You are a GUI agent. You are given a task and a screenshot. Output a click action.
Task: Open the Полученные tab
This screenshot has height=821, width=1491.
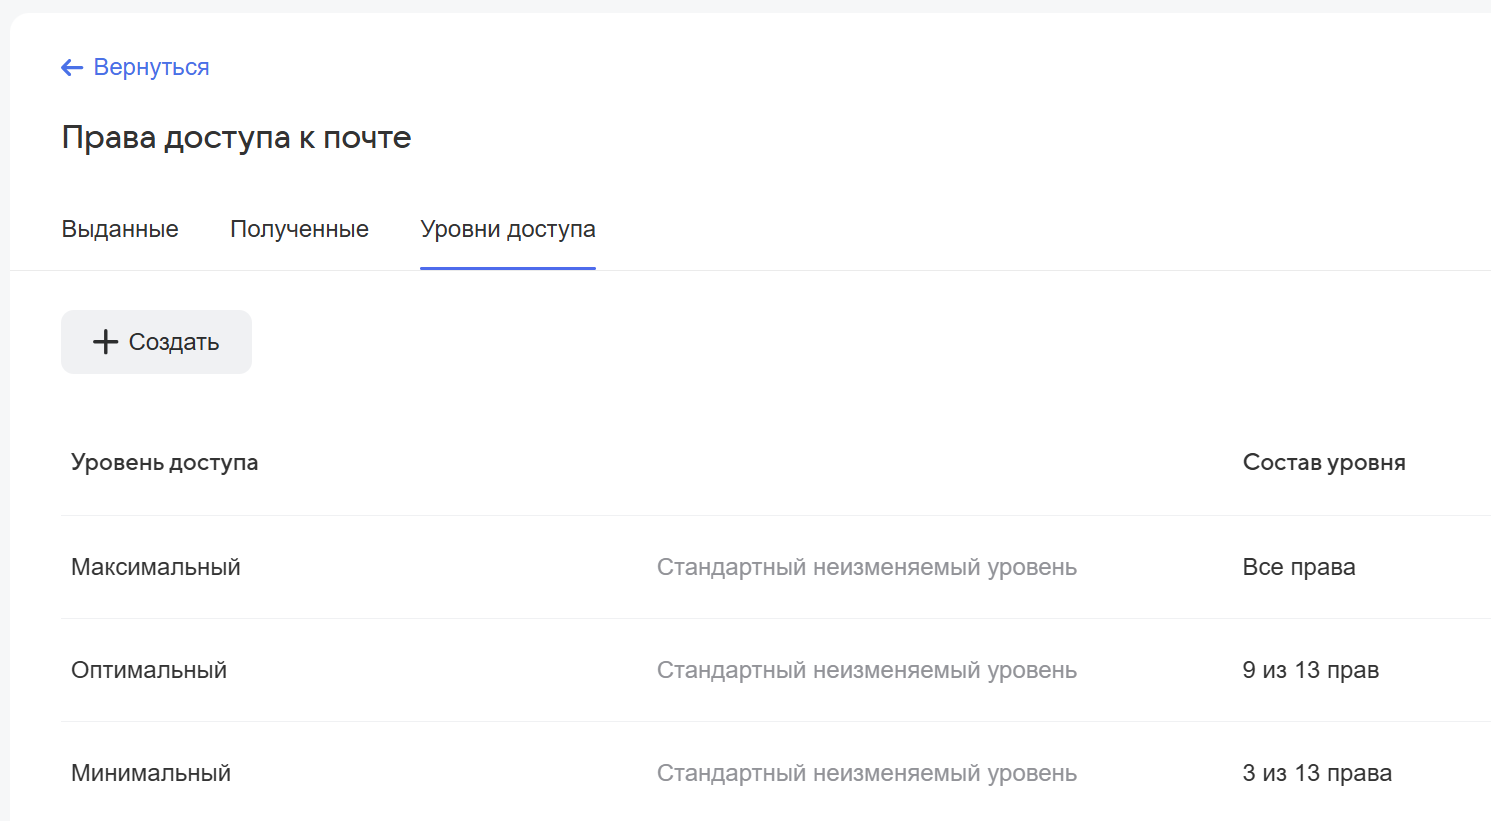point(299,229)
